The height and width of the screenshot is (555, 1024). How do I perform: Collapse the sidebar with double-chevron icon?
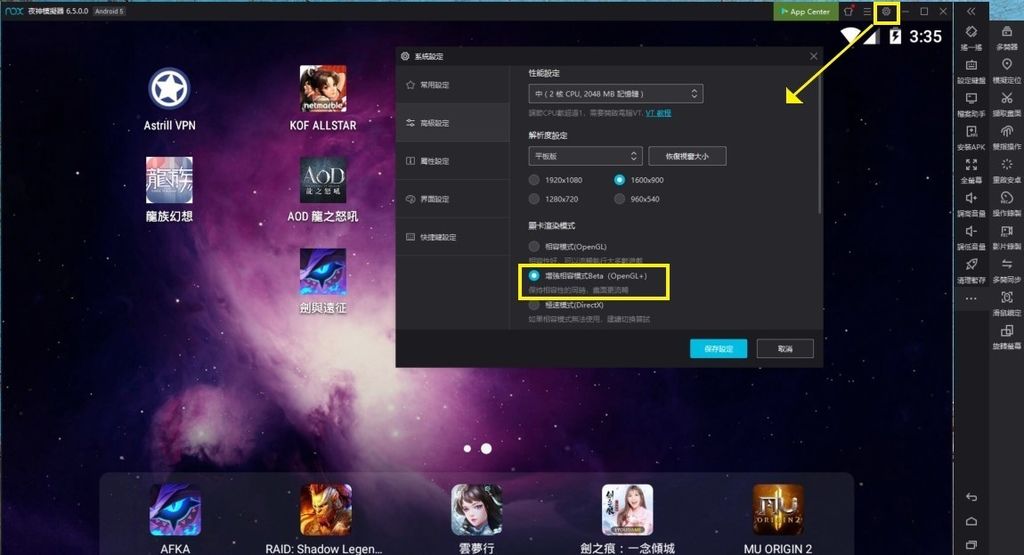971,12
